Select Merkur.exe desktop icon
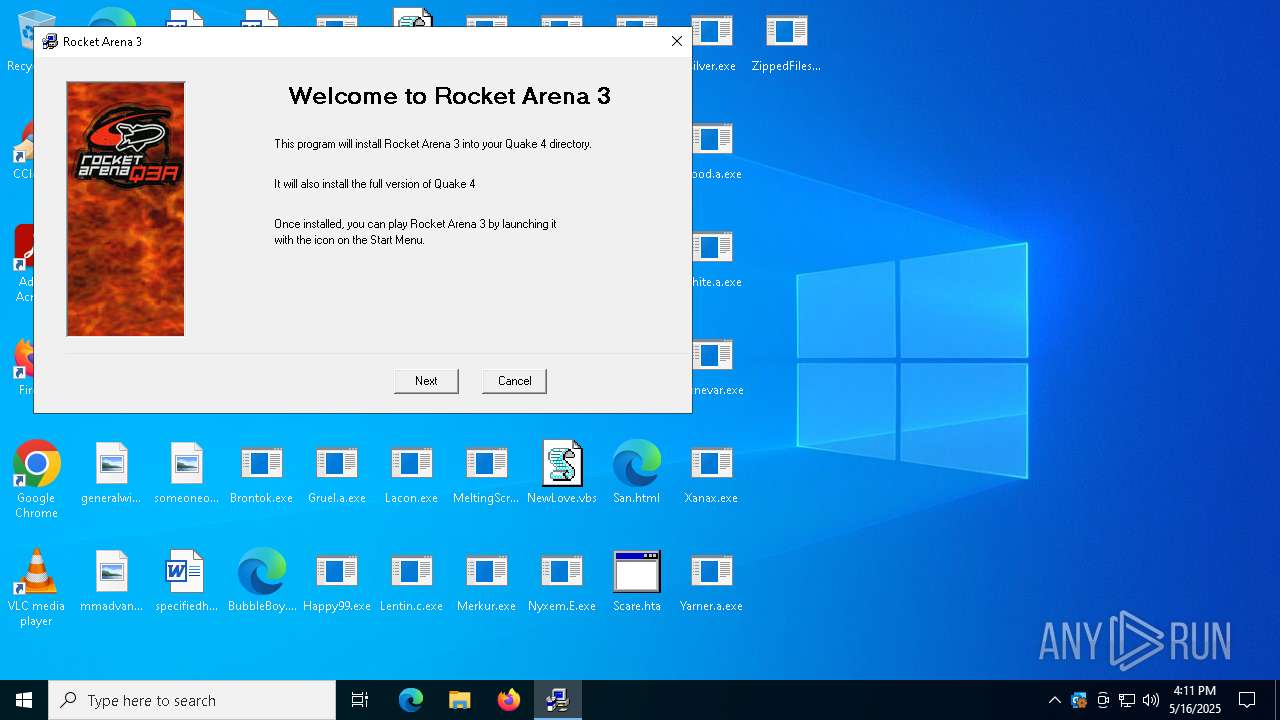1280x720 pixels. (x=486, y=581)
